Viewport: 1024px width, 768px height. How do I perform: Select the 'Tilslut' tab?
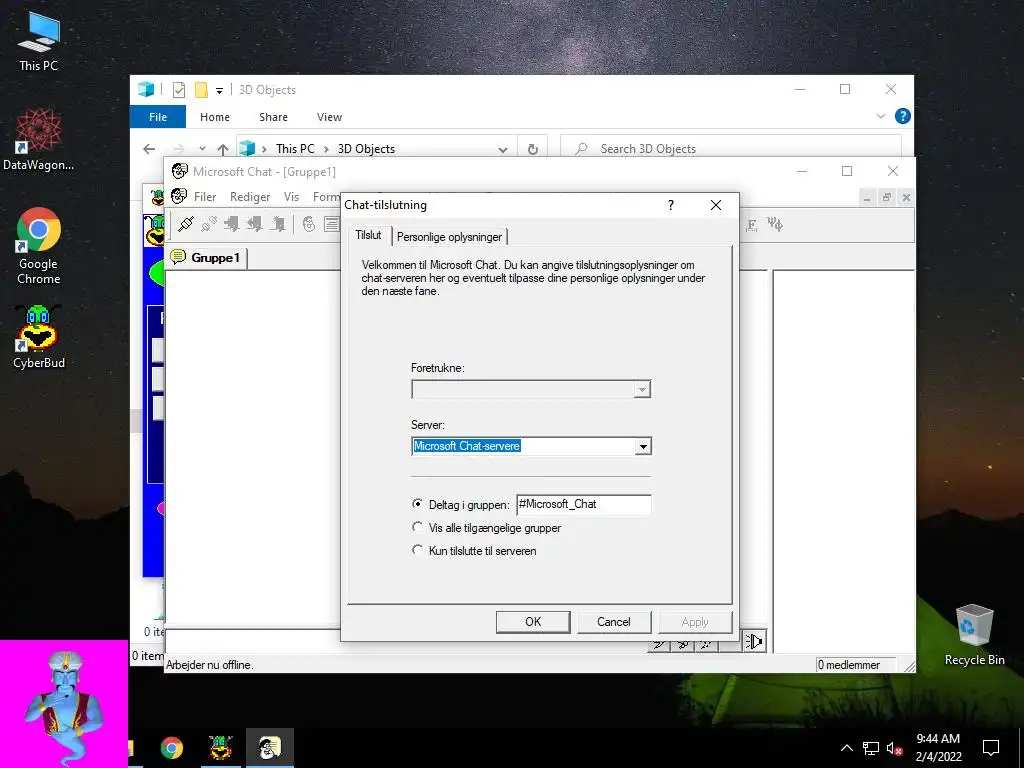(x=368, y=235)
